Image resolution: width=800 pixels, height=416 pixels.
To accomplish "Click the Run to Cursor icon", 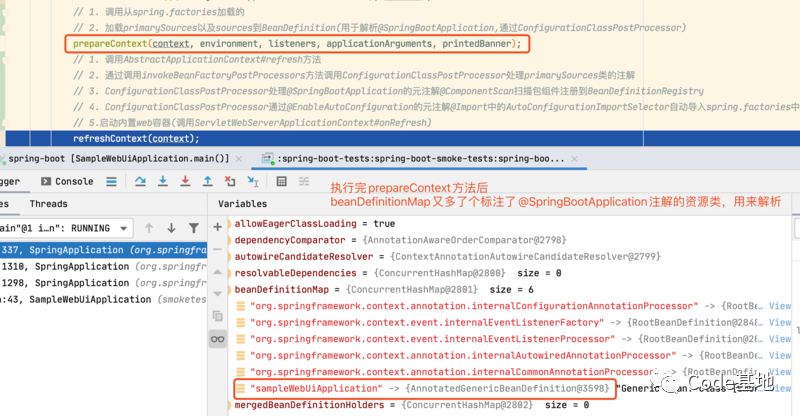I will coord(253,181).
